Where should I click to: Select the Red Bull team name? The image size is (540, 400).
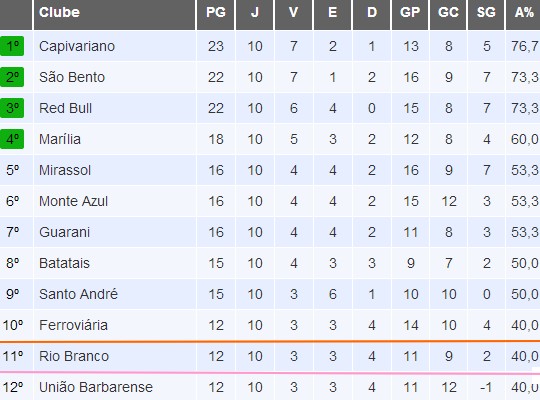65,108
